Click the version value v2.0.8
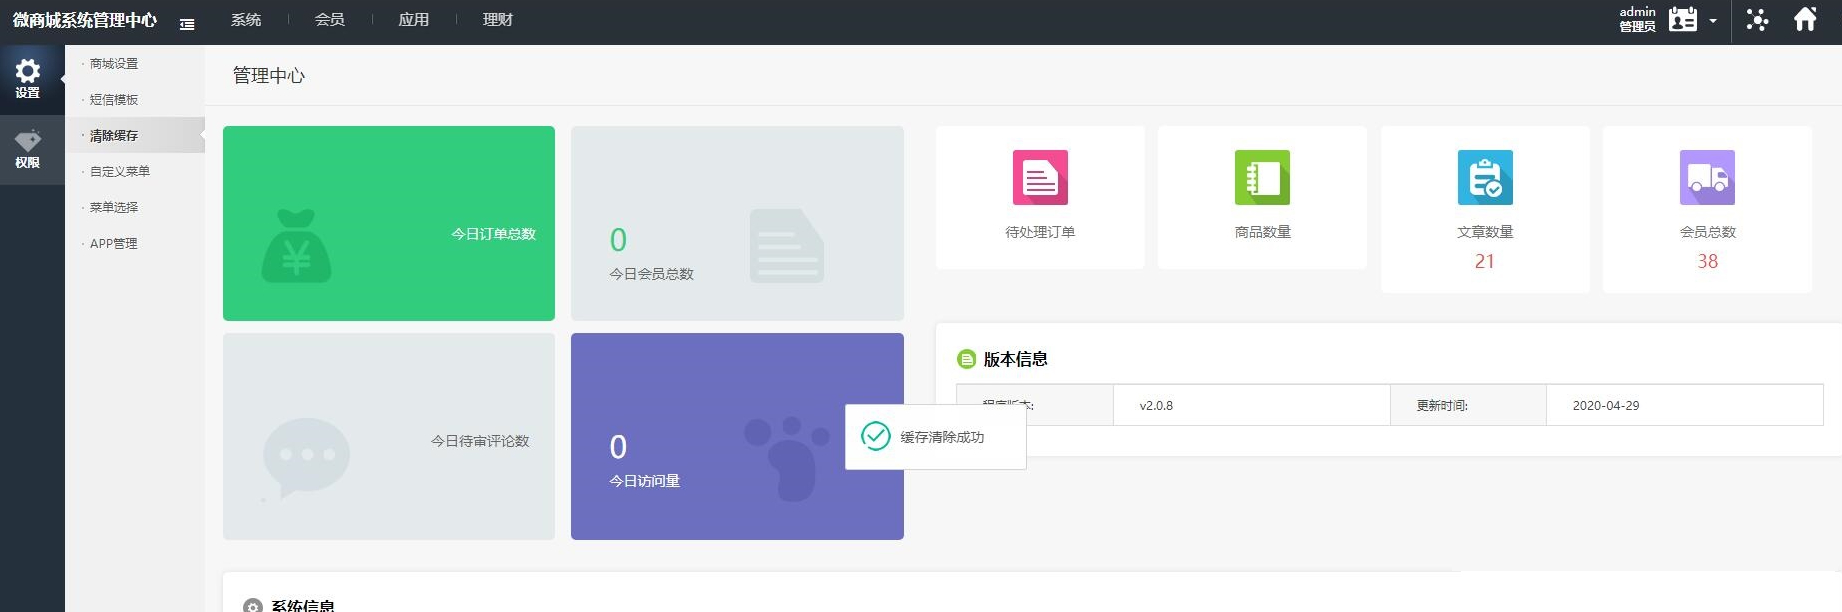The image size is (1842, 612). 1156,406
